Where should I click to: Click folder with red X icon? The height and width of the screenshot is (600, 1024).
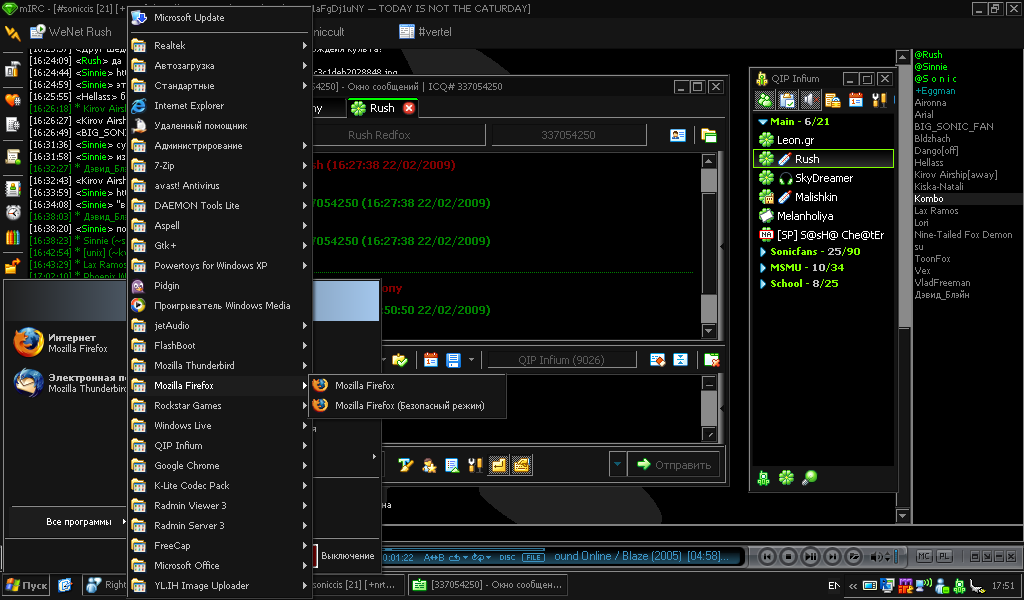pos(712,360)
